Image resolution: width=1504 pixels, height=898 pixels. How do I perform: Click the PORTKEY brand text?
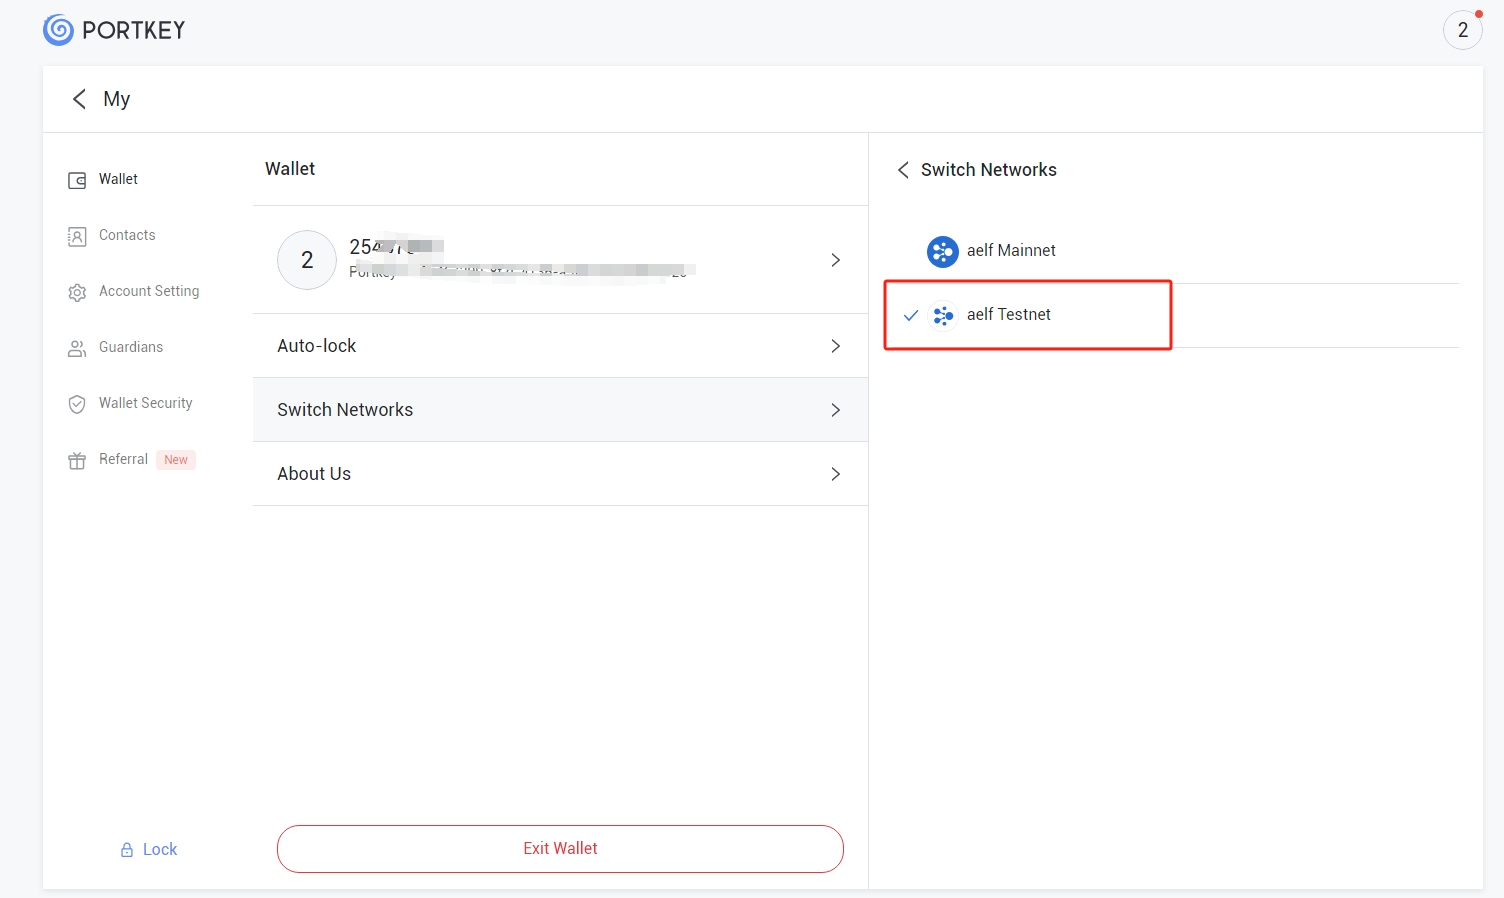pos(134,30)
